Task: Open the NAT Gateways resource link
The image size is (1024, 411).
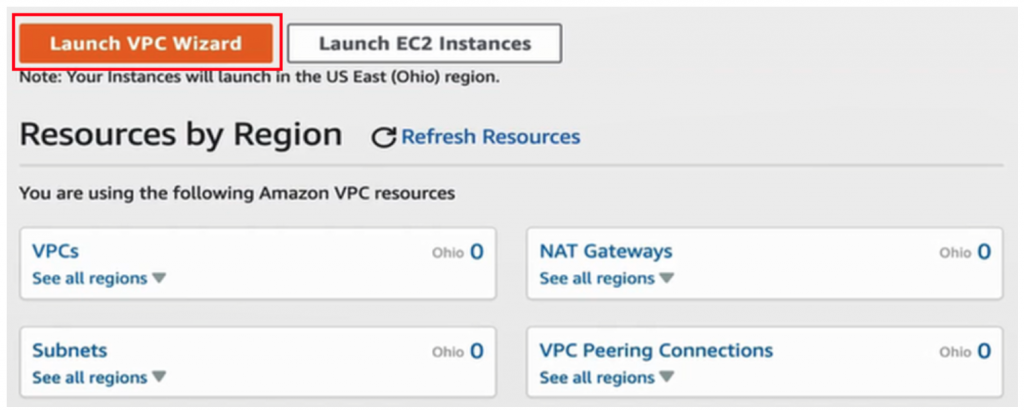Action: coord(606,251)
